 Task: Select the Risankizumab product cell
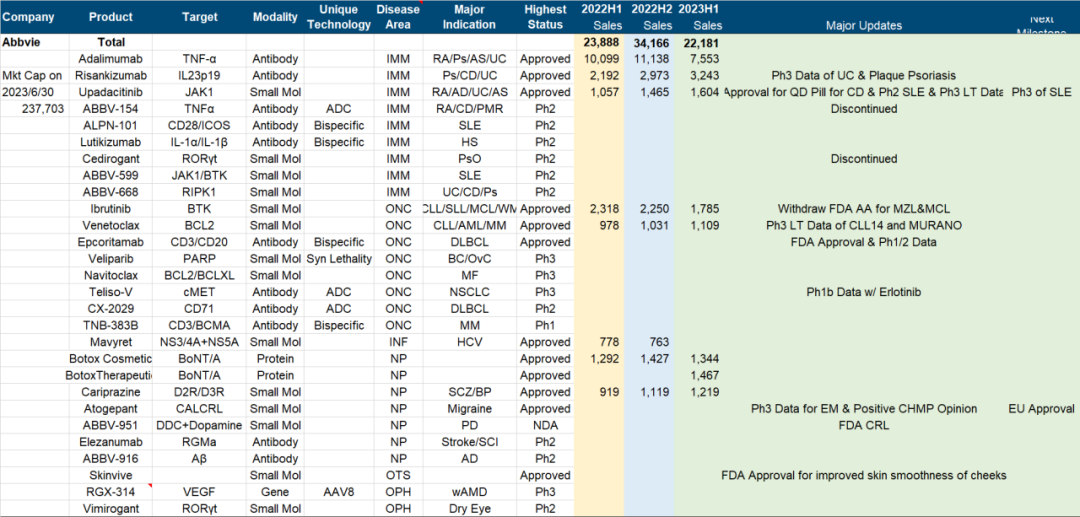(111, 75)
